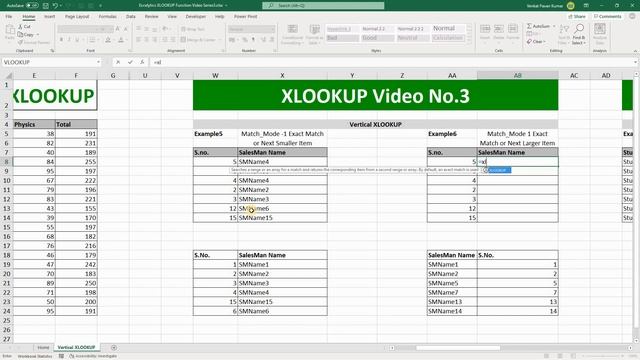
Task: Switch to the Page Layout tab
Action: [77, 17]
